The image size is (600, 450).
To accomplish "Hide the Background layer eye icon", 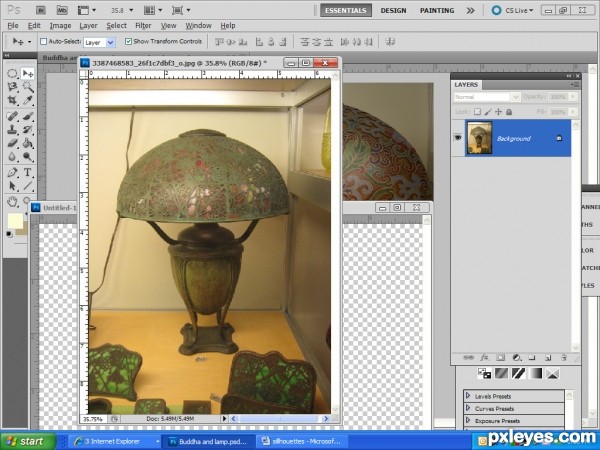I will tap(458, 137).
